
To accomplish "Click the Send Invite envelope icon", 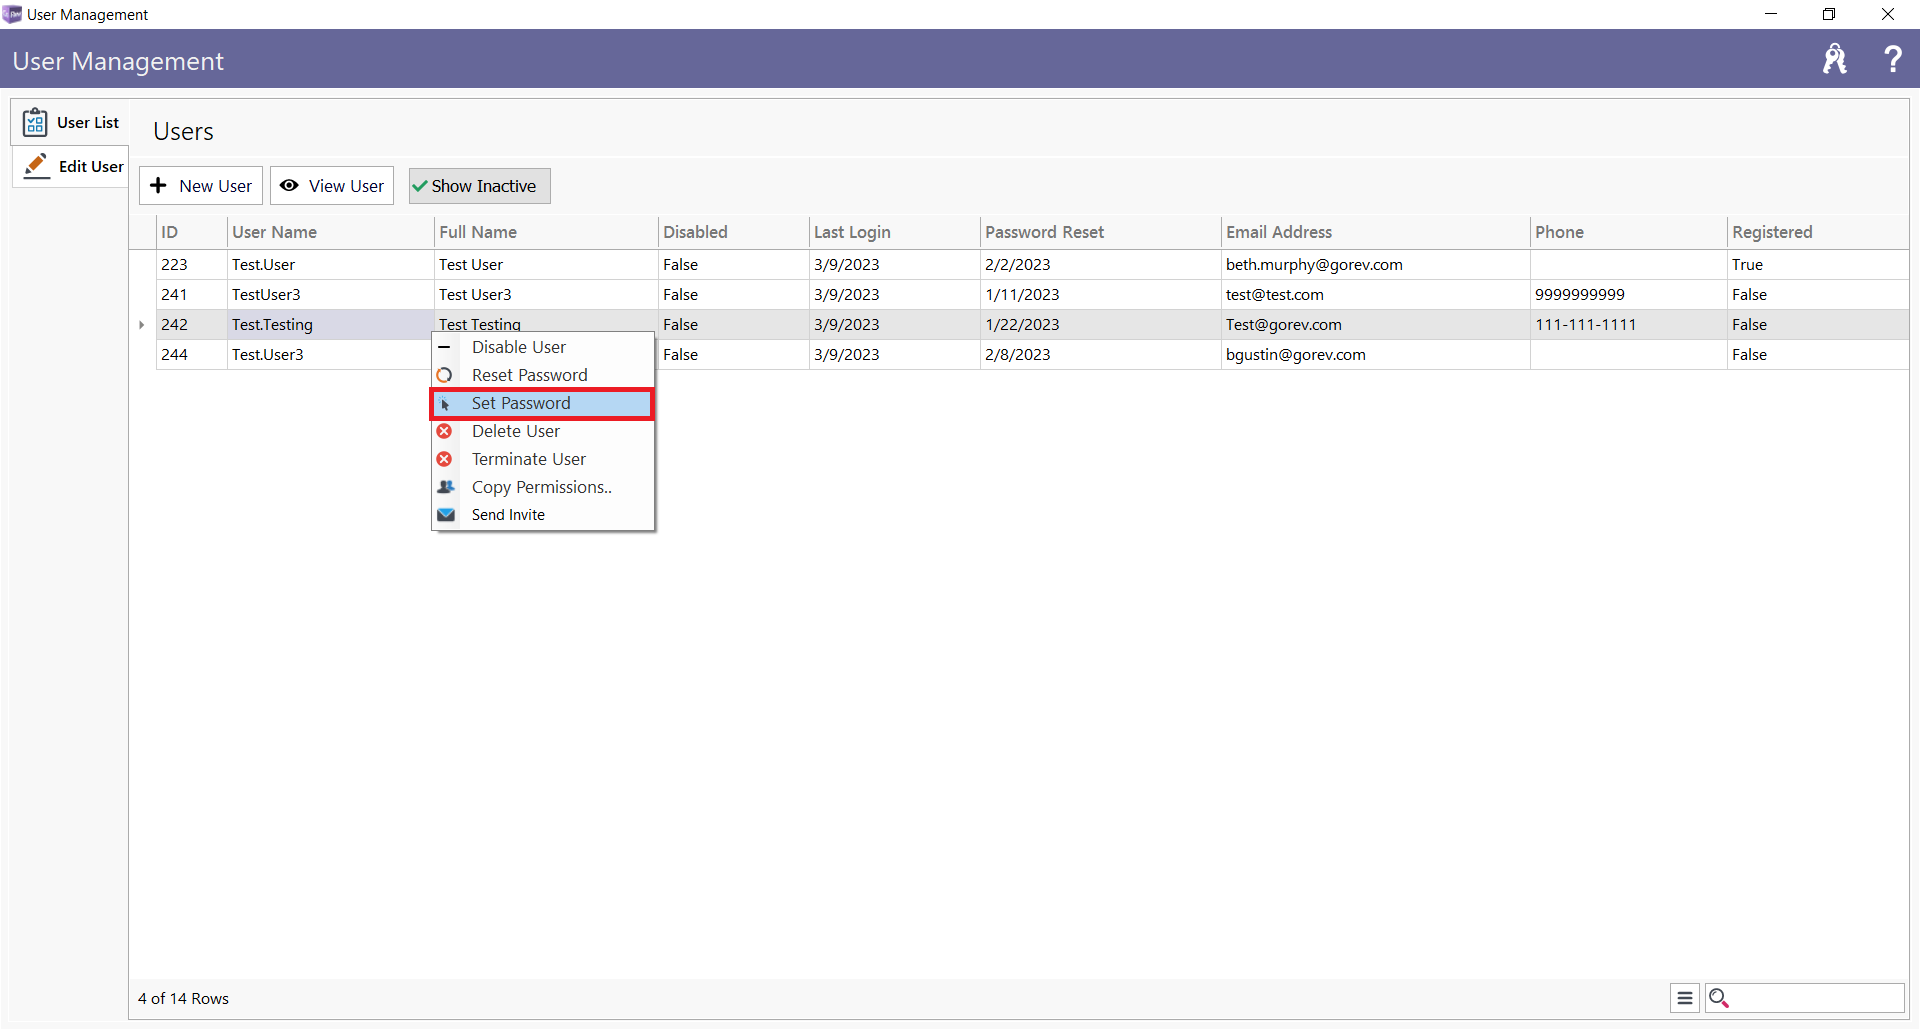I will tap(446, 515).
